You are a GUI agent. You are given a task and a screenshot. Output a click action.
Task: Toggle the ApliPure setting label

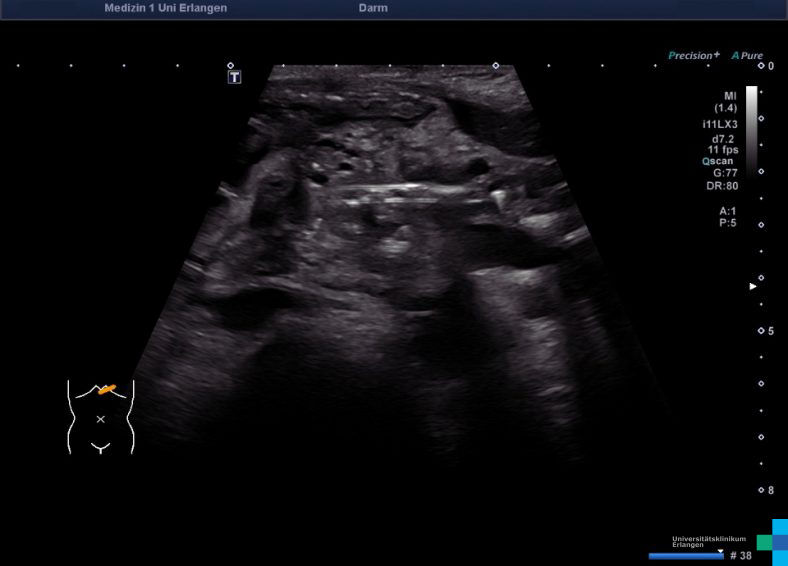pos(747,56)
